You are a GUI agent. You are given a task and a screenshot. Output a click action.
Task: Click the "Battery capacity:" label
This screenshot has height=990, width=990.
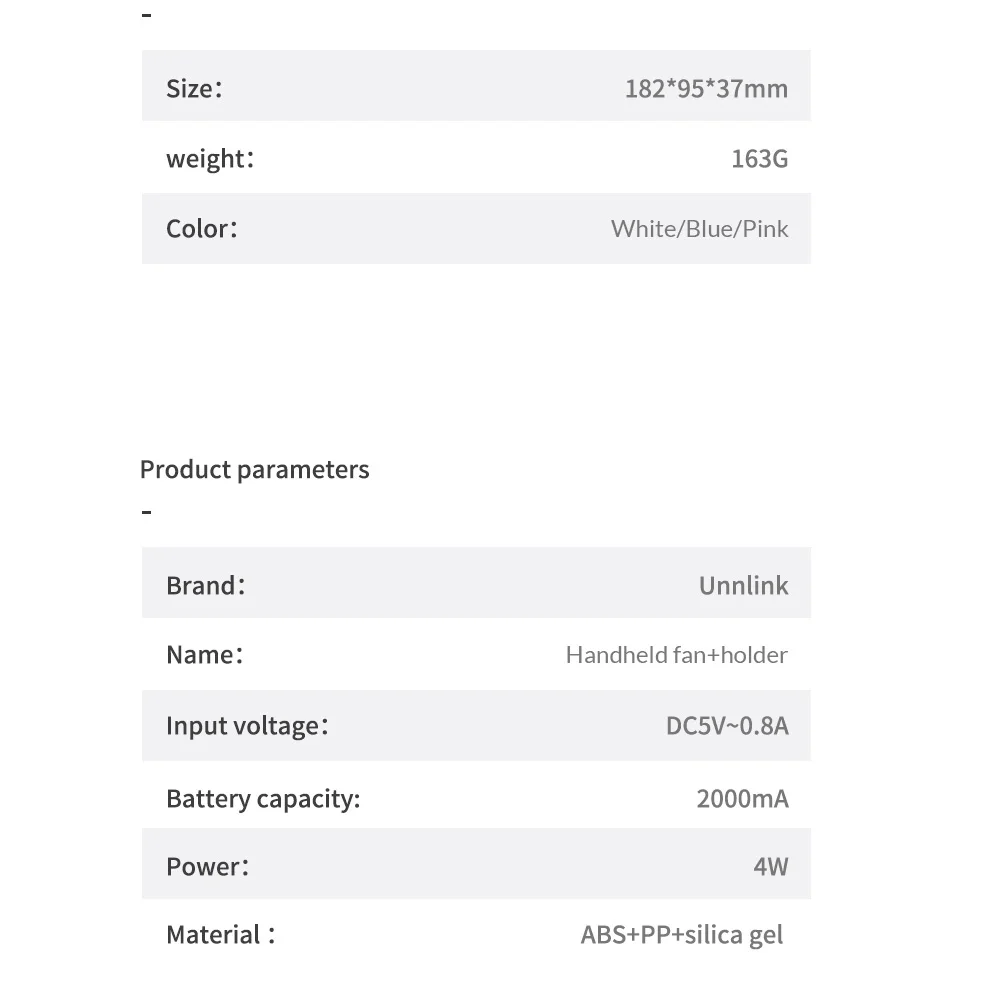pyautogui.click(x=263, y=798)
